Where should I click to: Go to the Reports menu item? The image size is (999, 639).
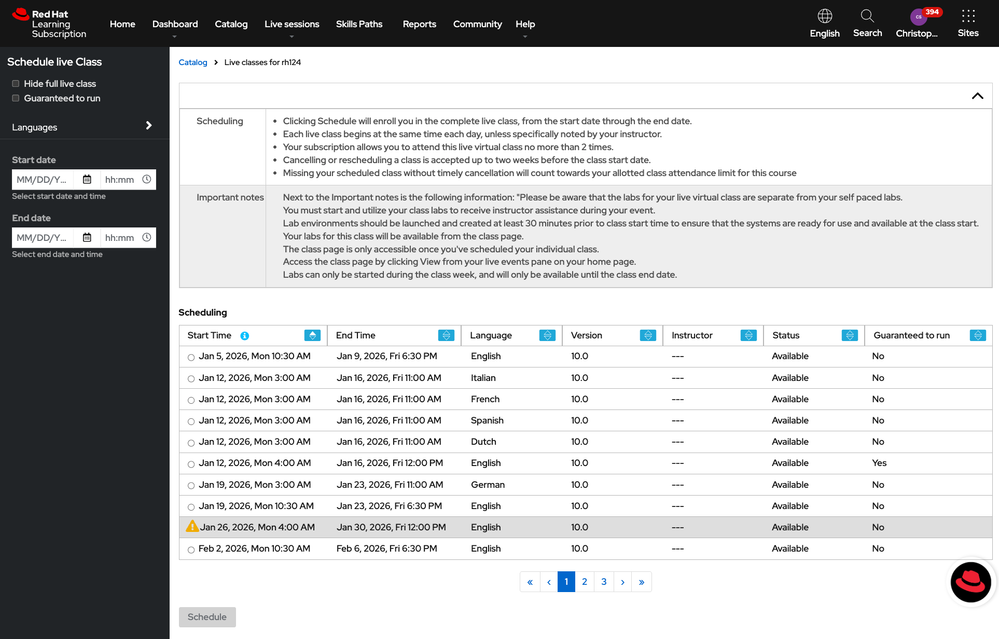click(419, 24)
